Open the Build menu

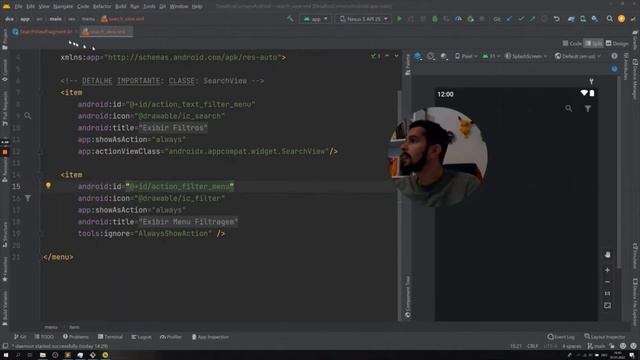click(120, 7)
